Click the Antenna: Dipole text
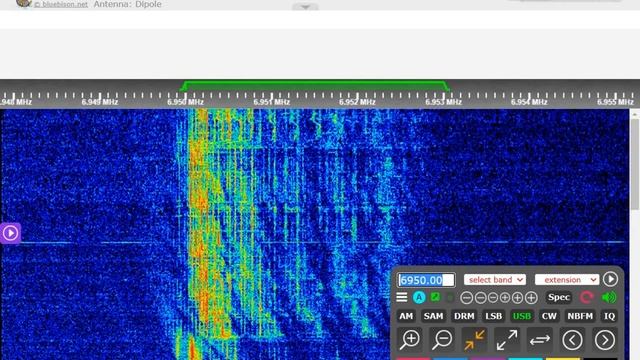 tap(127, 4)
